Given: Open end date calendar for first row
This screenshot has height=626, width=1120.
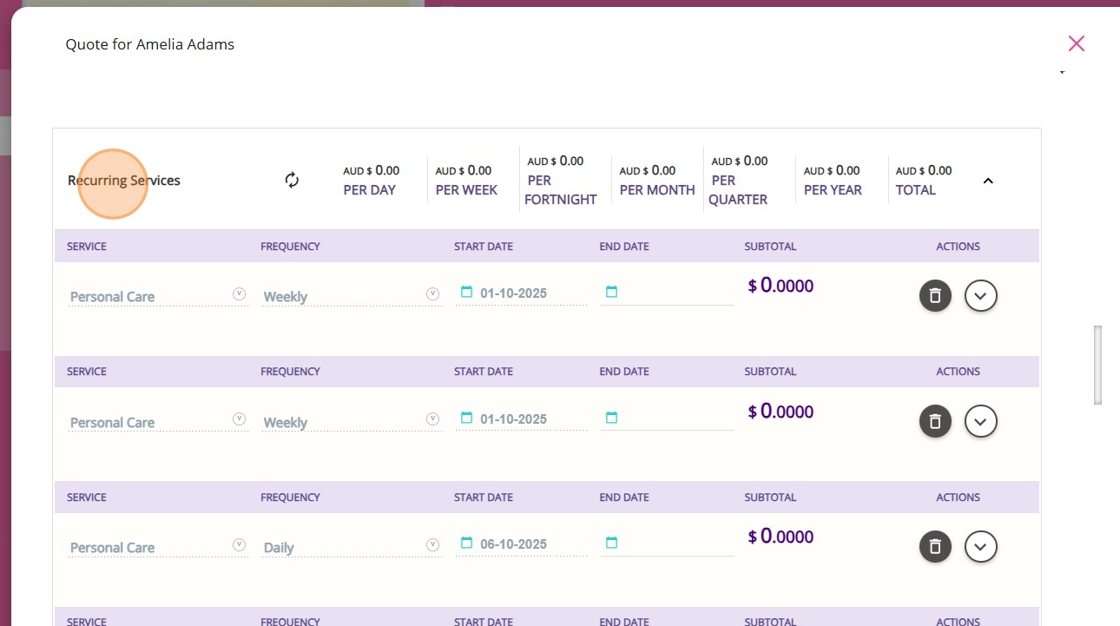Looking at the screenshot, I should tap(612, 292).
